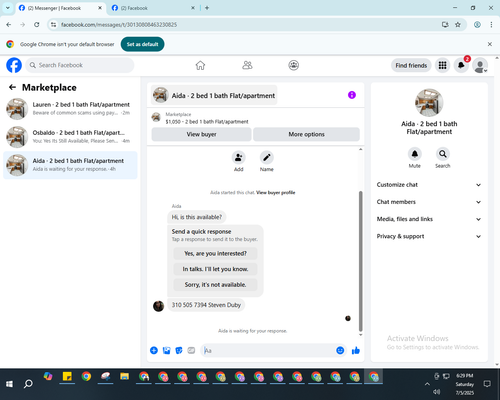Open File Explorer from taskbar
500x400 pixels.
pos(125,377)
